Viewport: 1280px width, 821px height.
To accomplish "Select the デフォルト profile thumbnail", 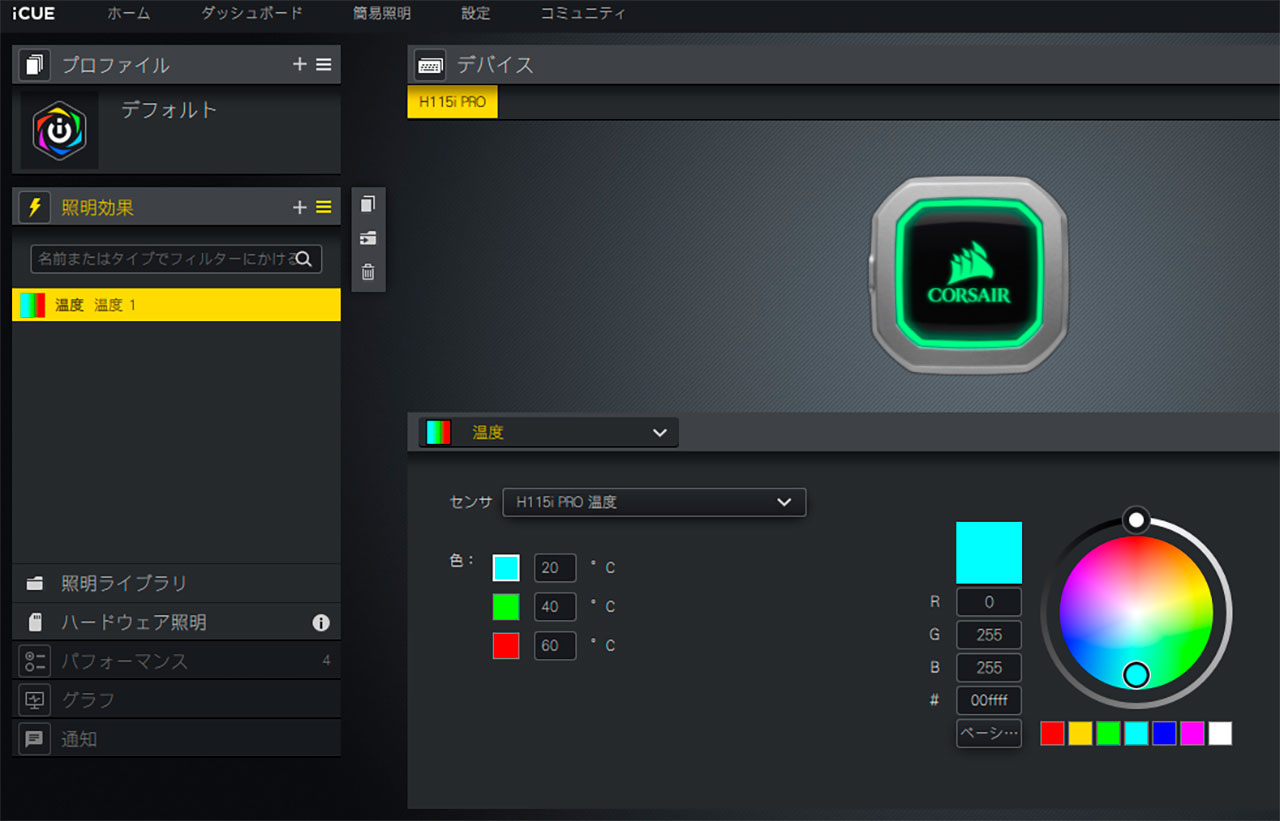I will click(x=60, y=130).
